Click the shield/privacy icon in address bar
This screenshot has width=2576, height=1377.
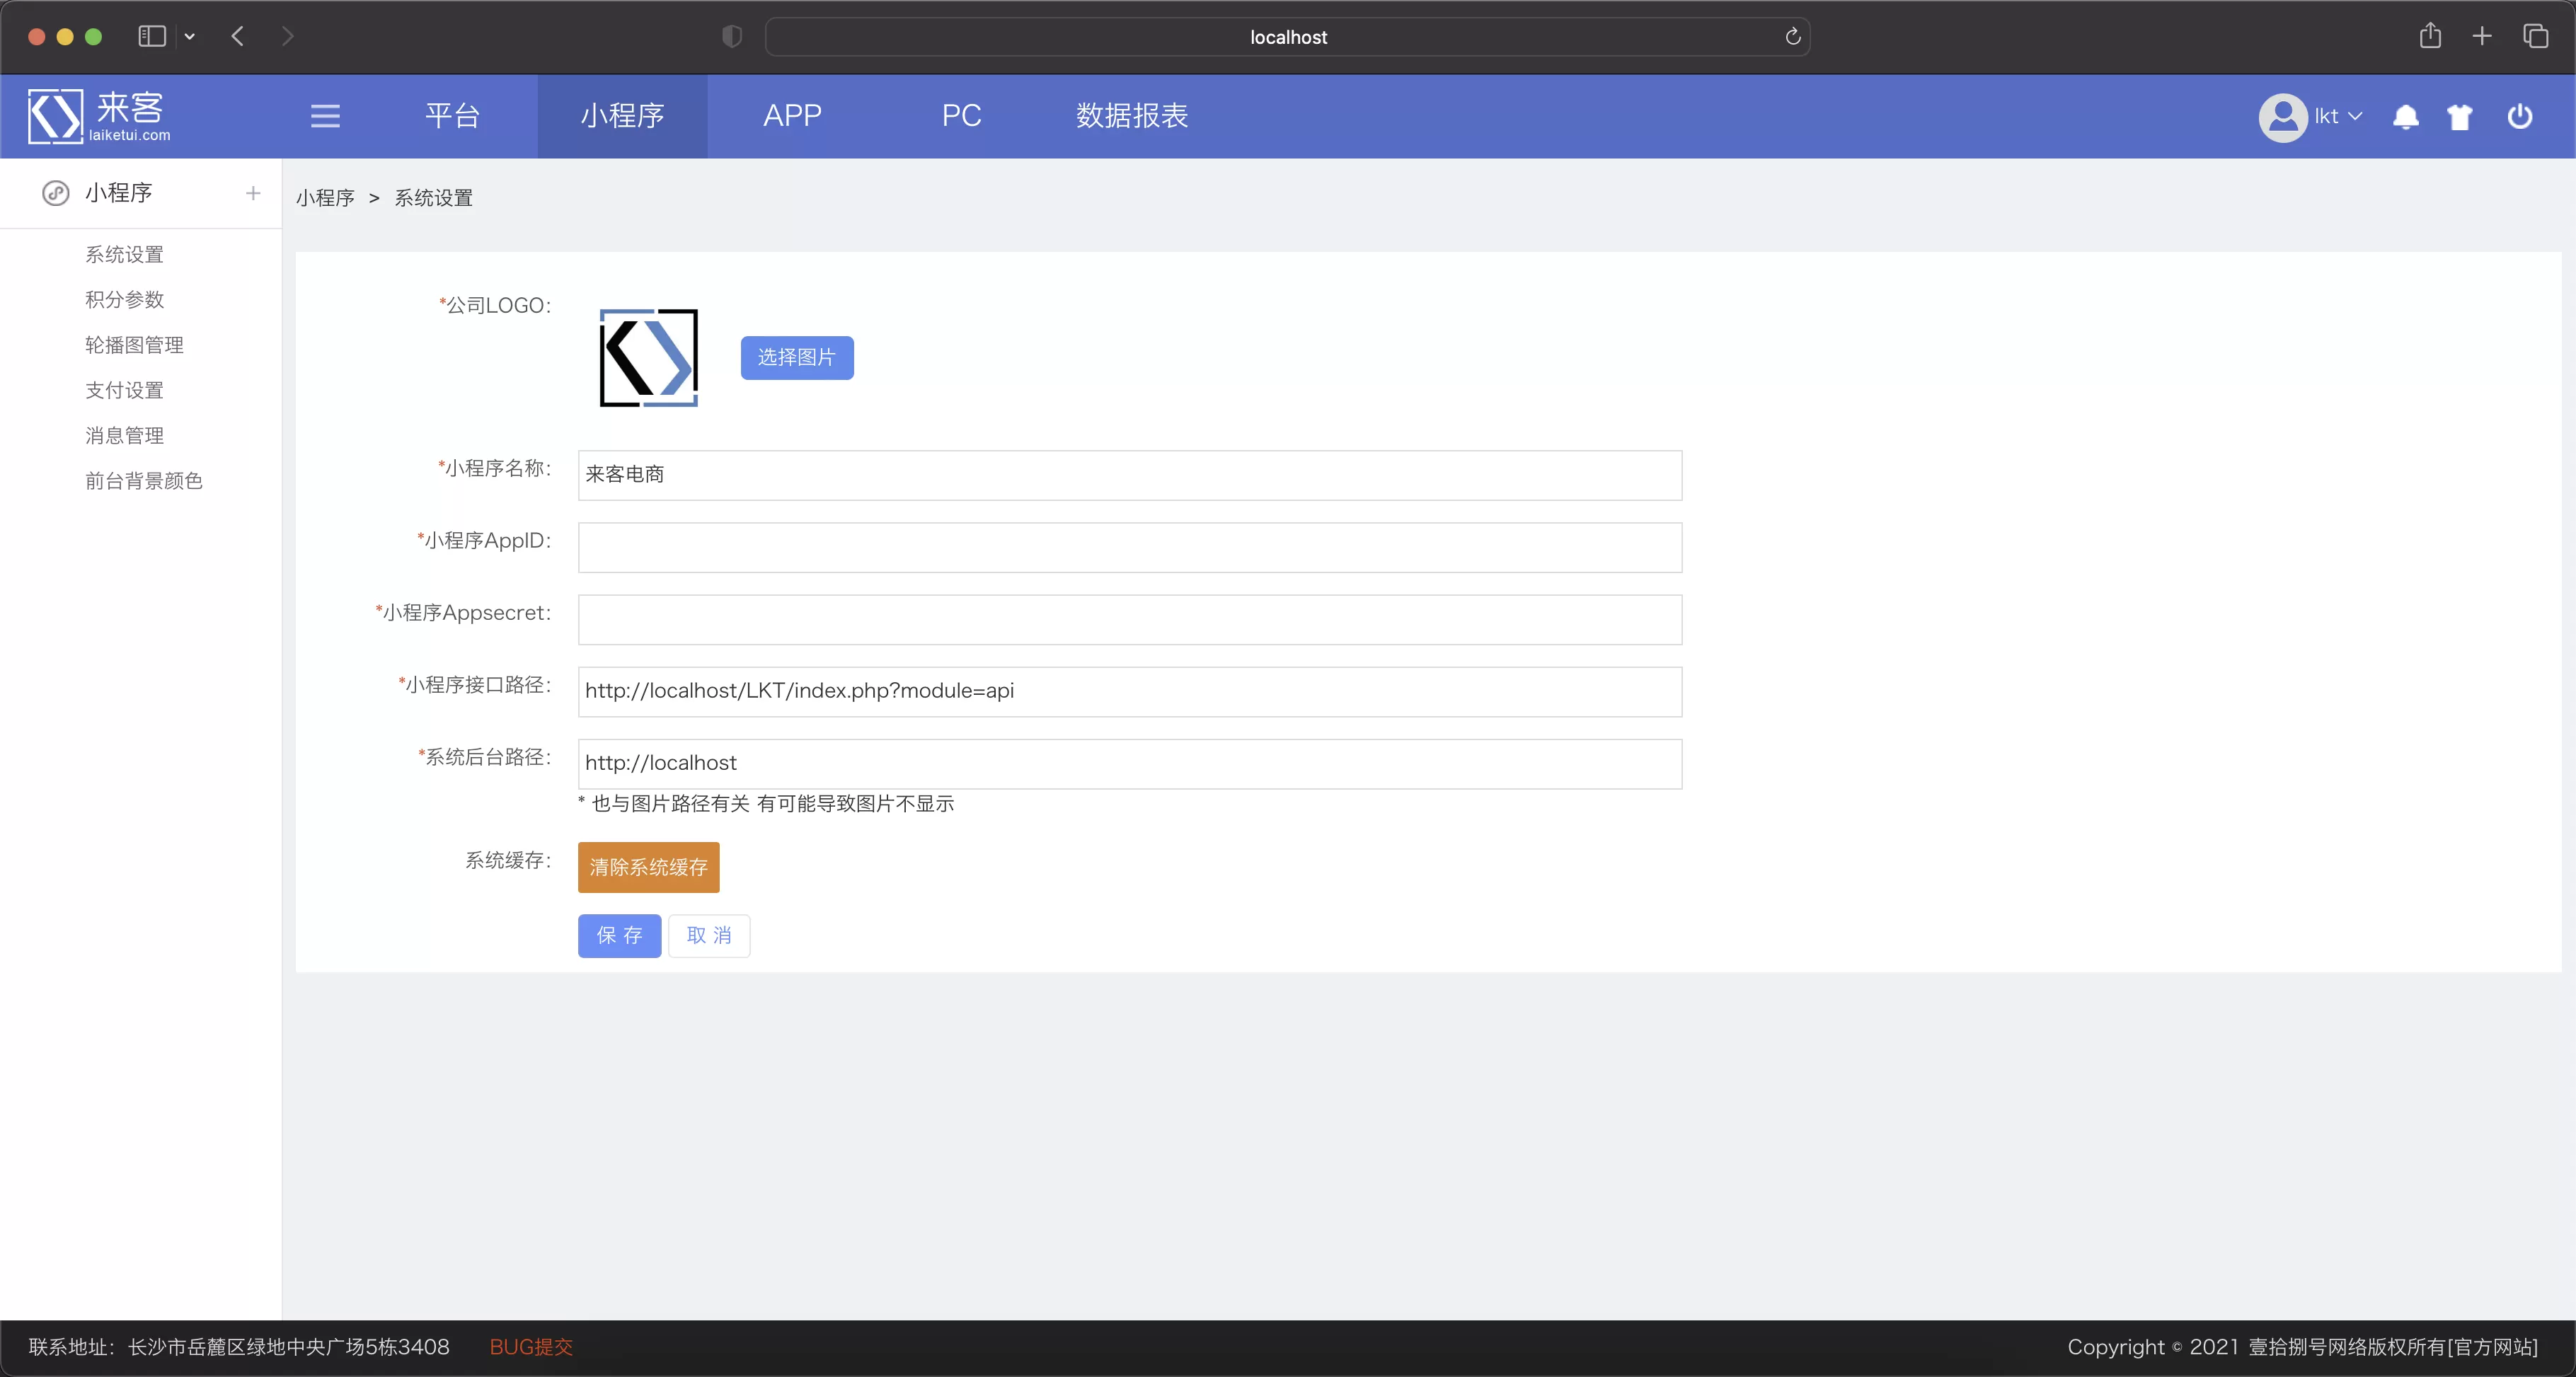pos(732,36)
